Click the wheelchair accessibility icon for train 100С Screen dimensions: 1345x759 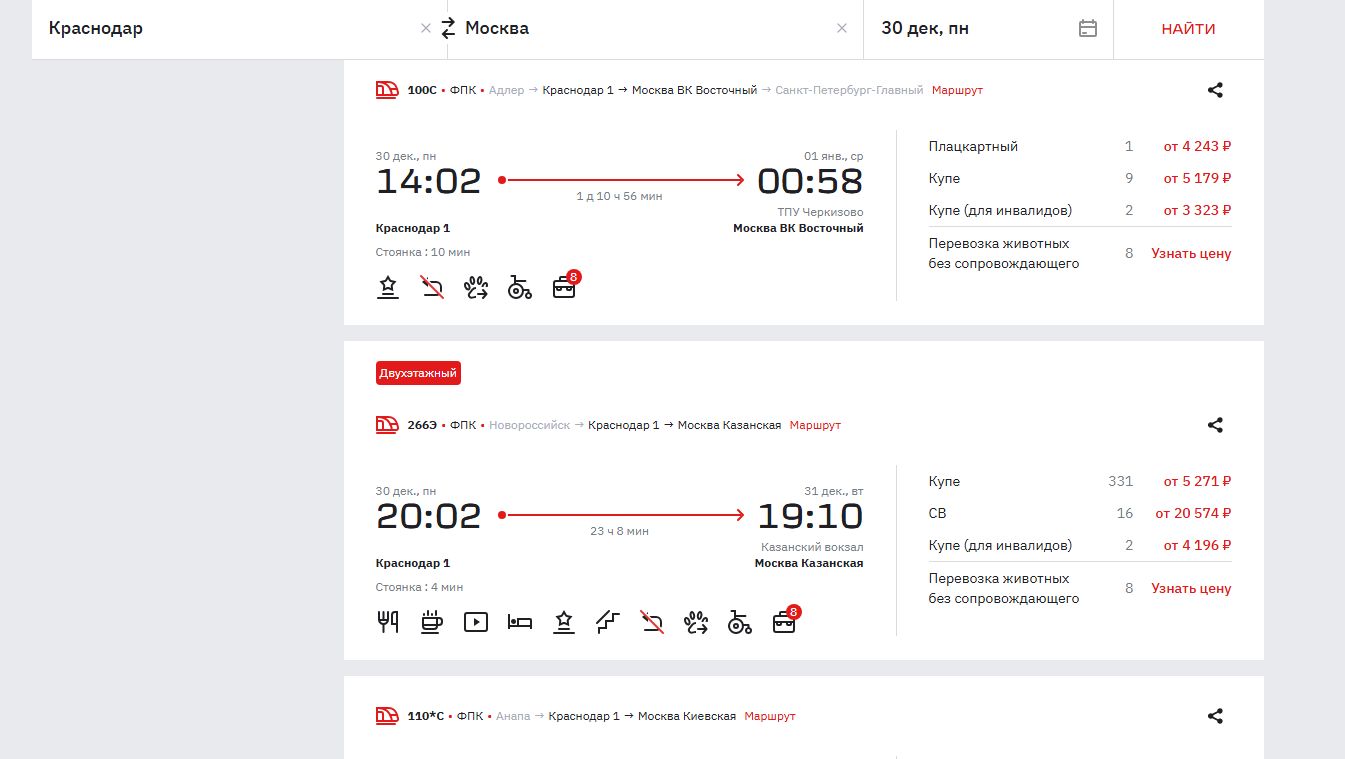pos(519,288)
